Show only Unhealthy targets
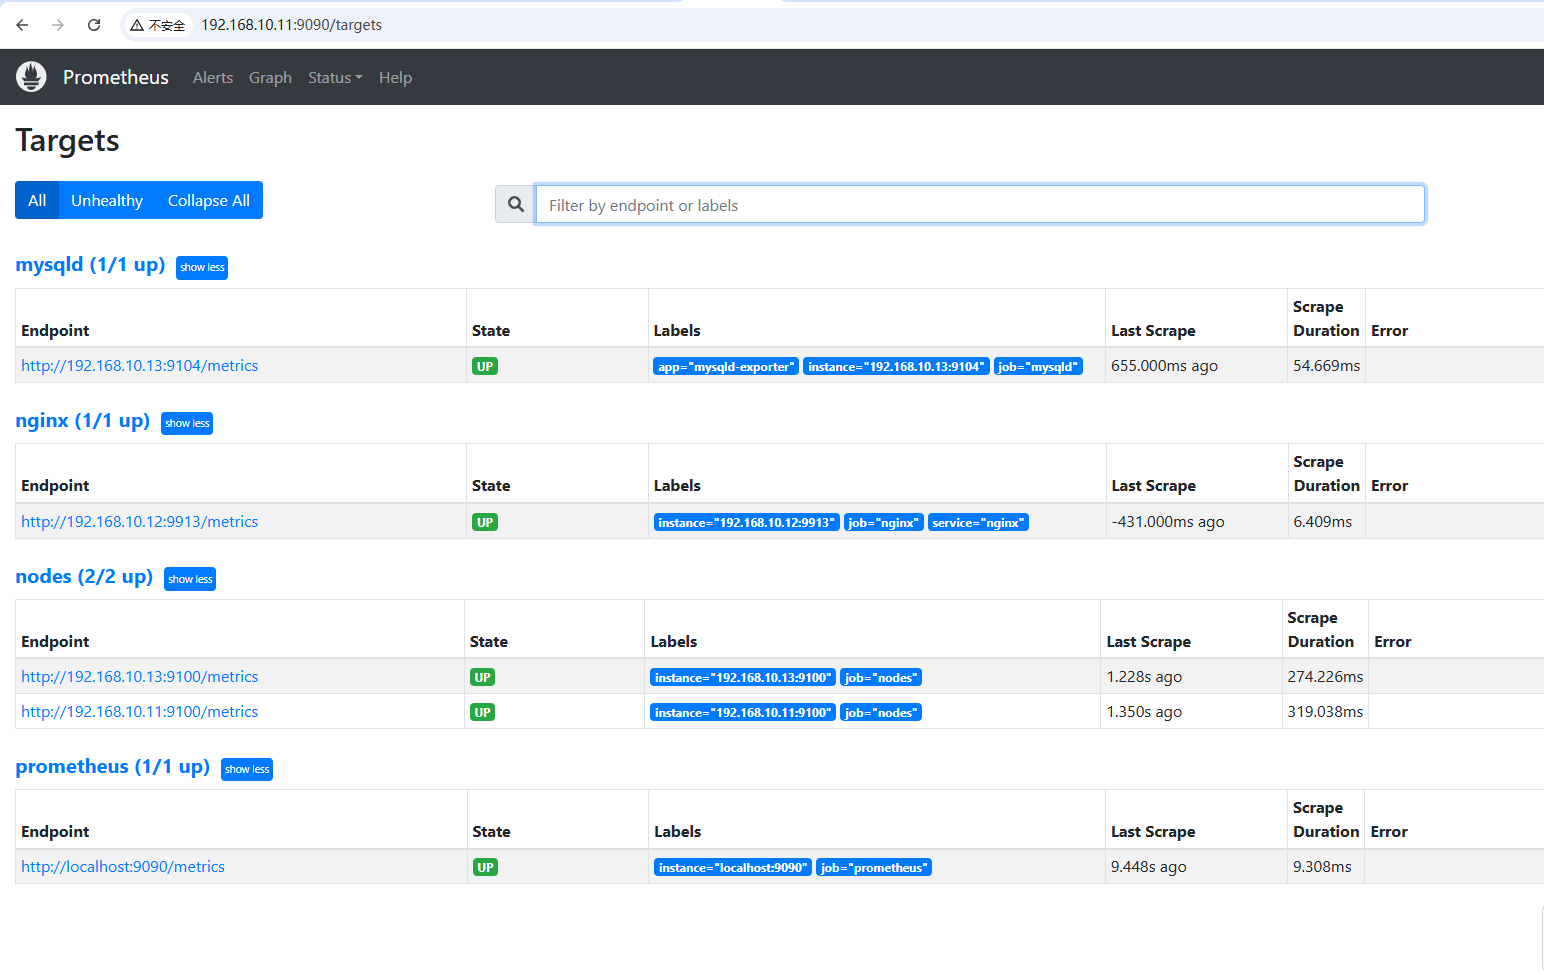1544x975 pixels. (x=107, y=200)
